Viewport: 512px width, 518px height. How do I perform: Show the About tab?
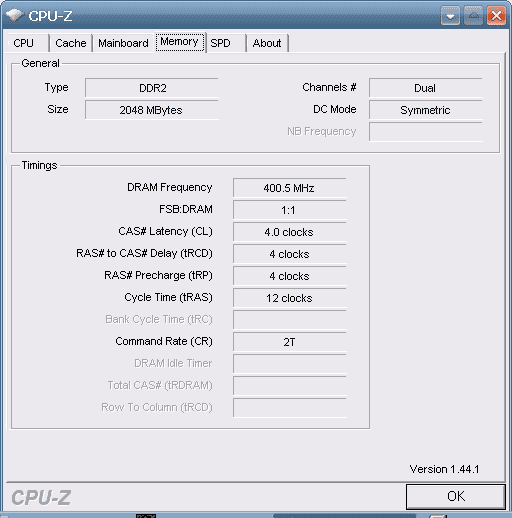click(267, 43)
